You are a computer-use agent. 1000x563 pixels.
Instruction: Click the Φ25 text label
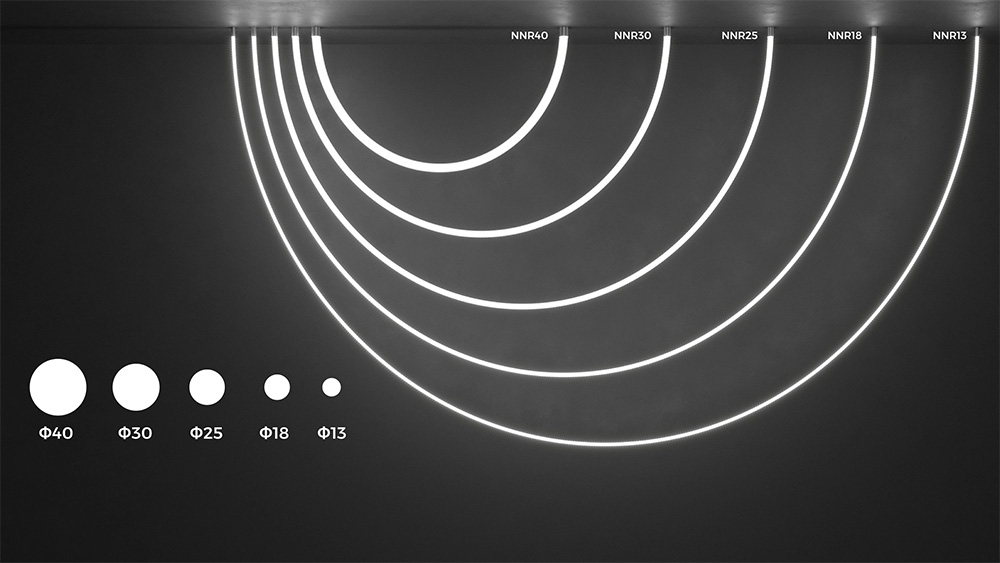pyautogui.click(x=206, y=434)
